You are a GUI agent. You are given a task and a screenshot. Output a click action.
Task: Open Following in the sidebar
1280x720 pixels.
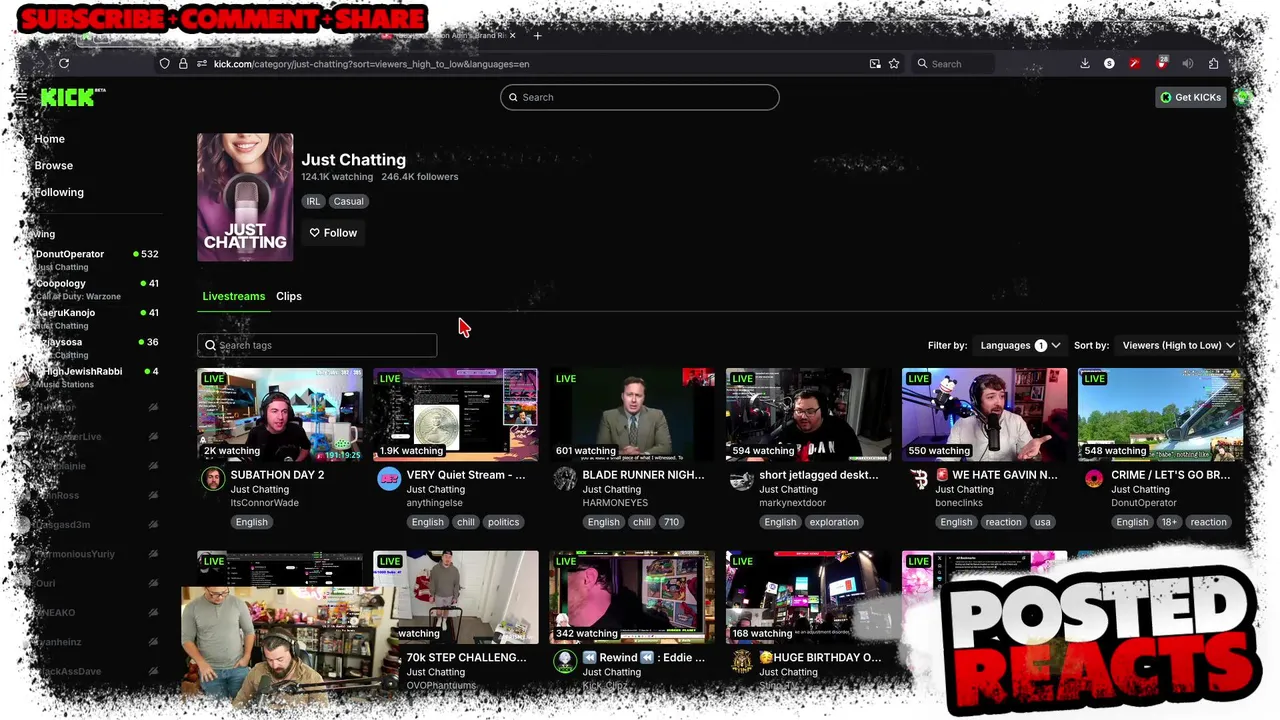(59, 192)
